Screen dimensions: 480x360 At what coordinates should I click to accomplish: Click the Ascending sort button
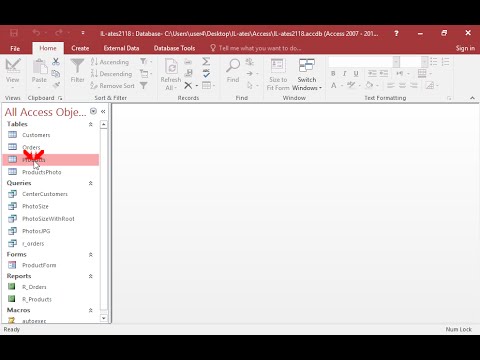pos(110,62)
